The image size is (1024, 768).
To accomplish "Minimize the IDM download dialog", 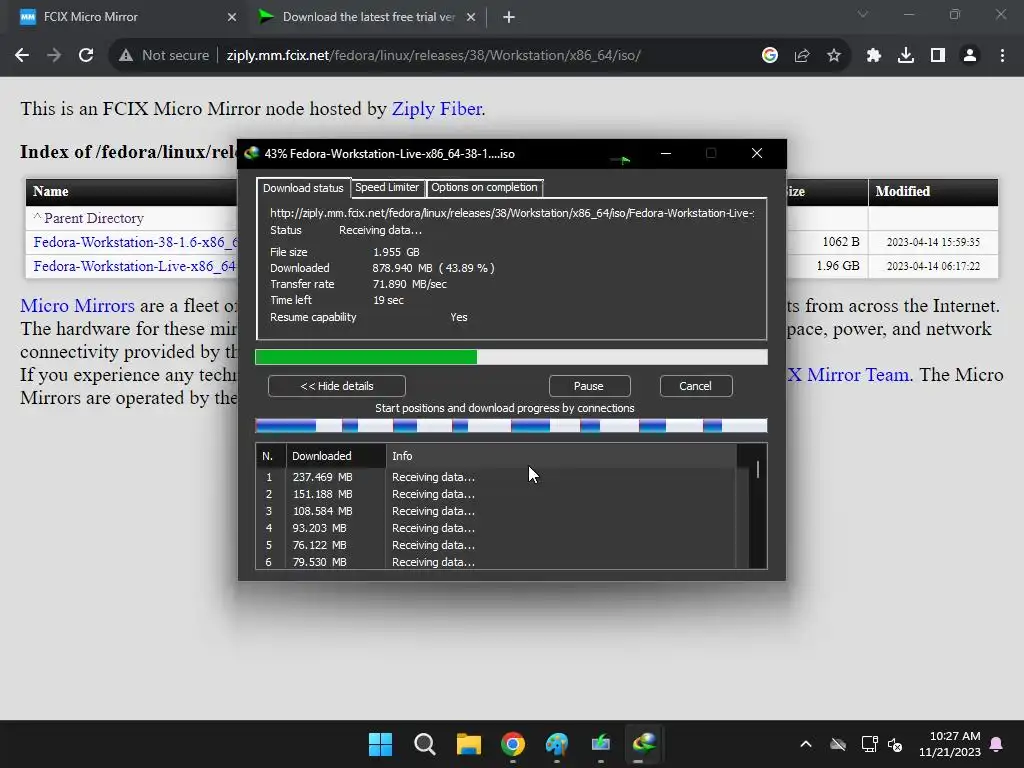I will pyautogui.click(x=665, y=153).
